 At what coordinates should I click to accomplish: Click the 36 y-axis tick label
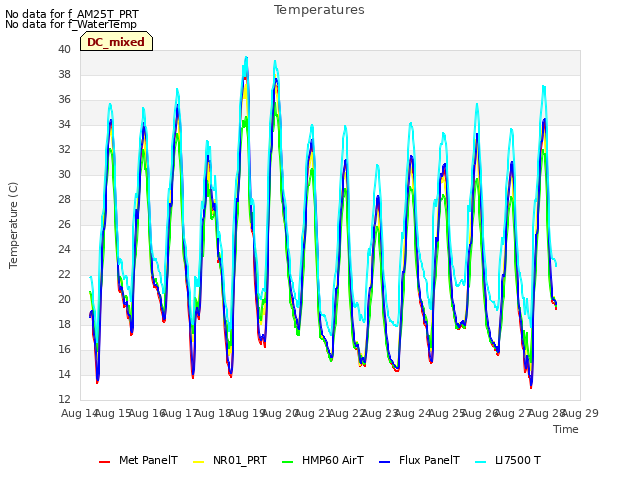click(x=64, y=99)
